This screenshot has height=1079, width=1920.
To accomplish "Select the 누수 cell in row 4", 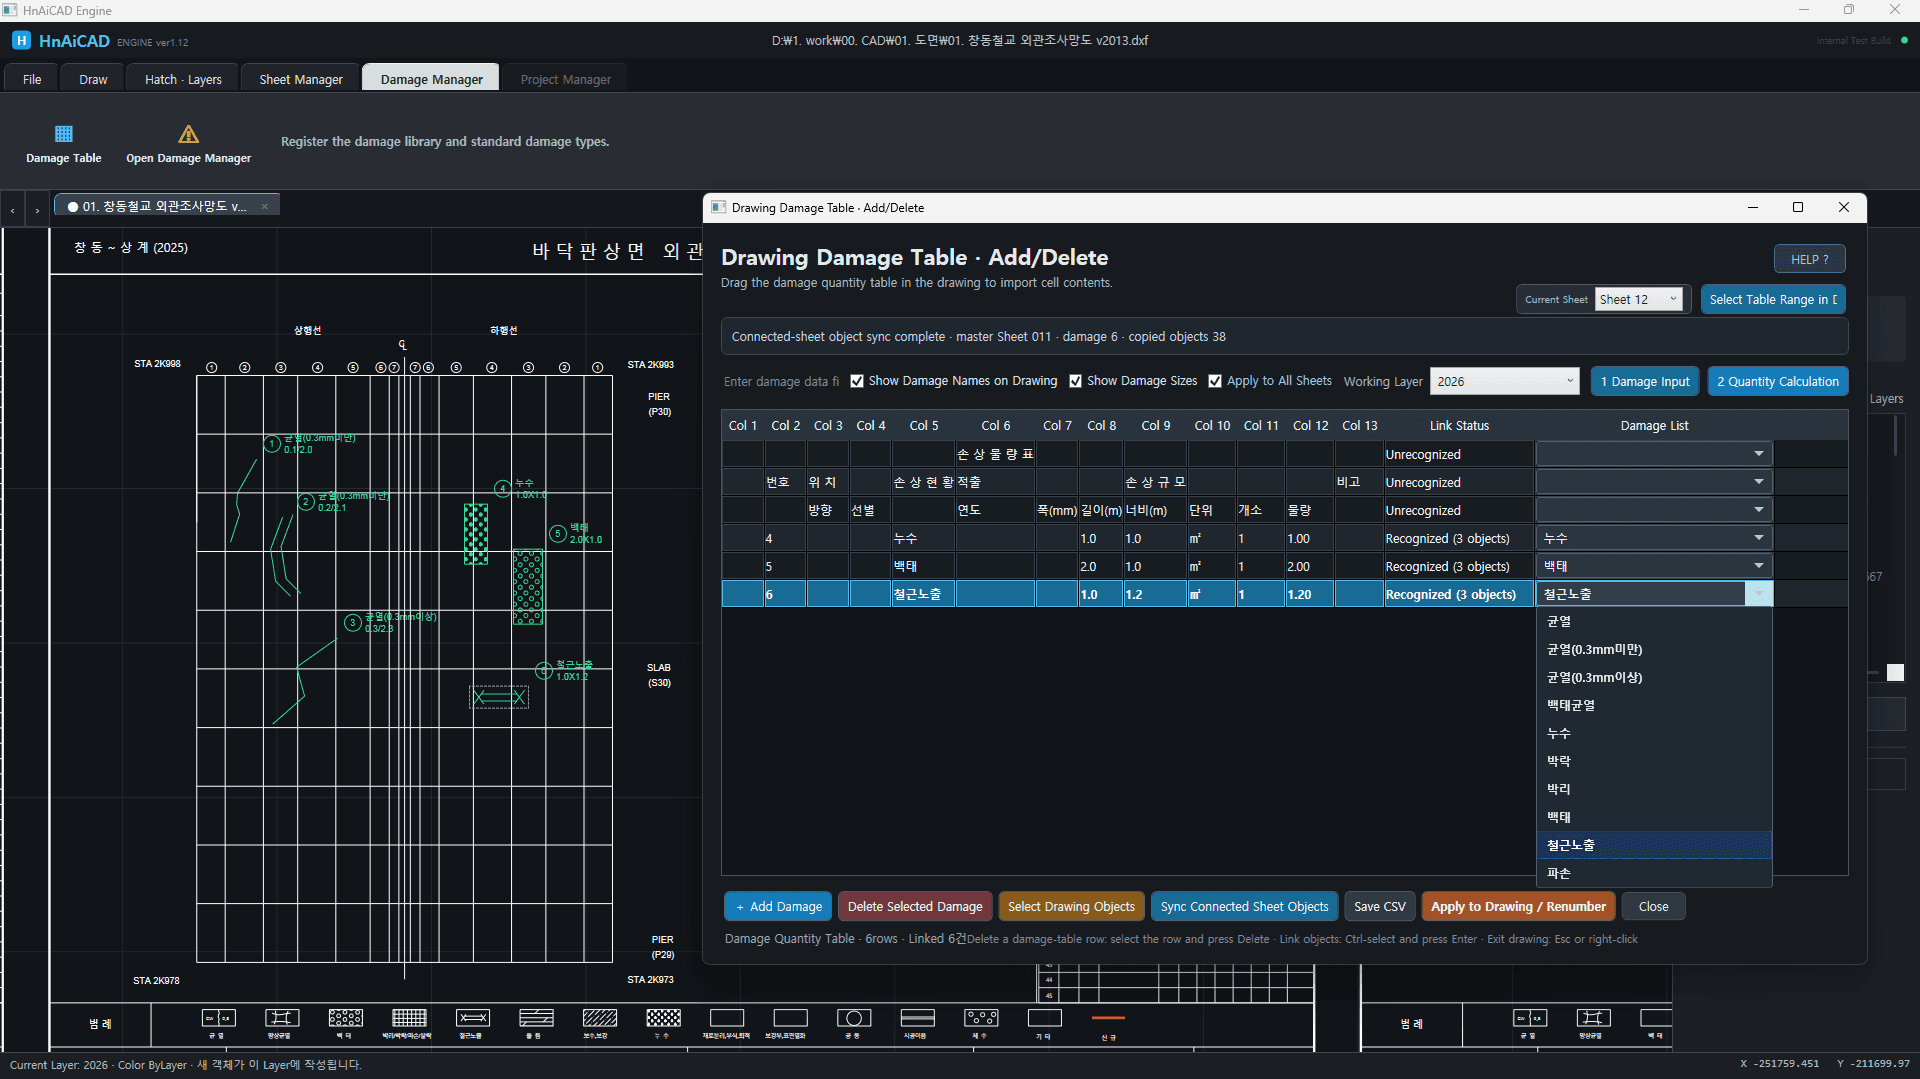I will pyautogui.click(x=922, y=538).
